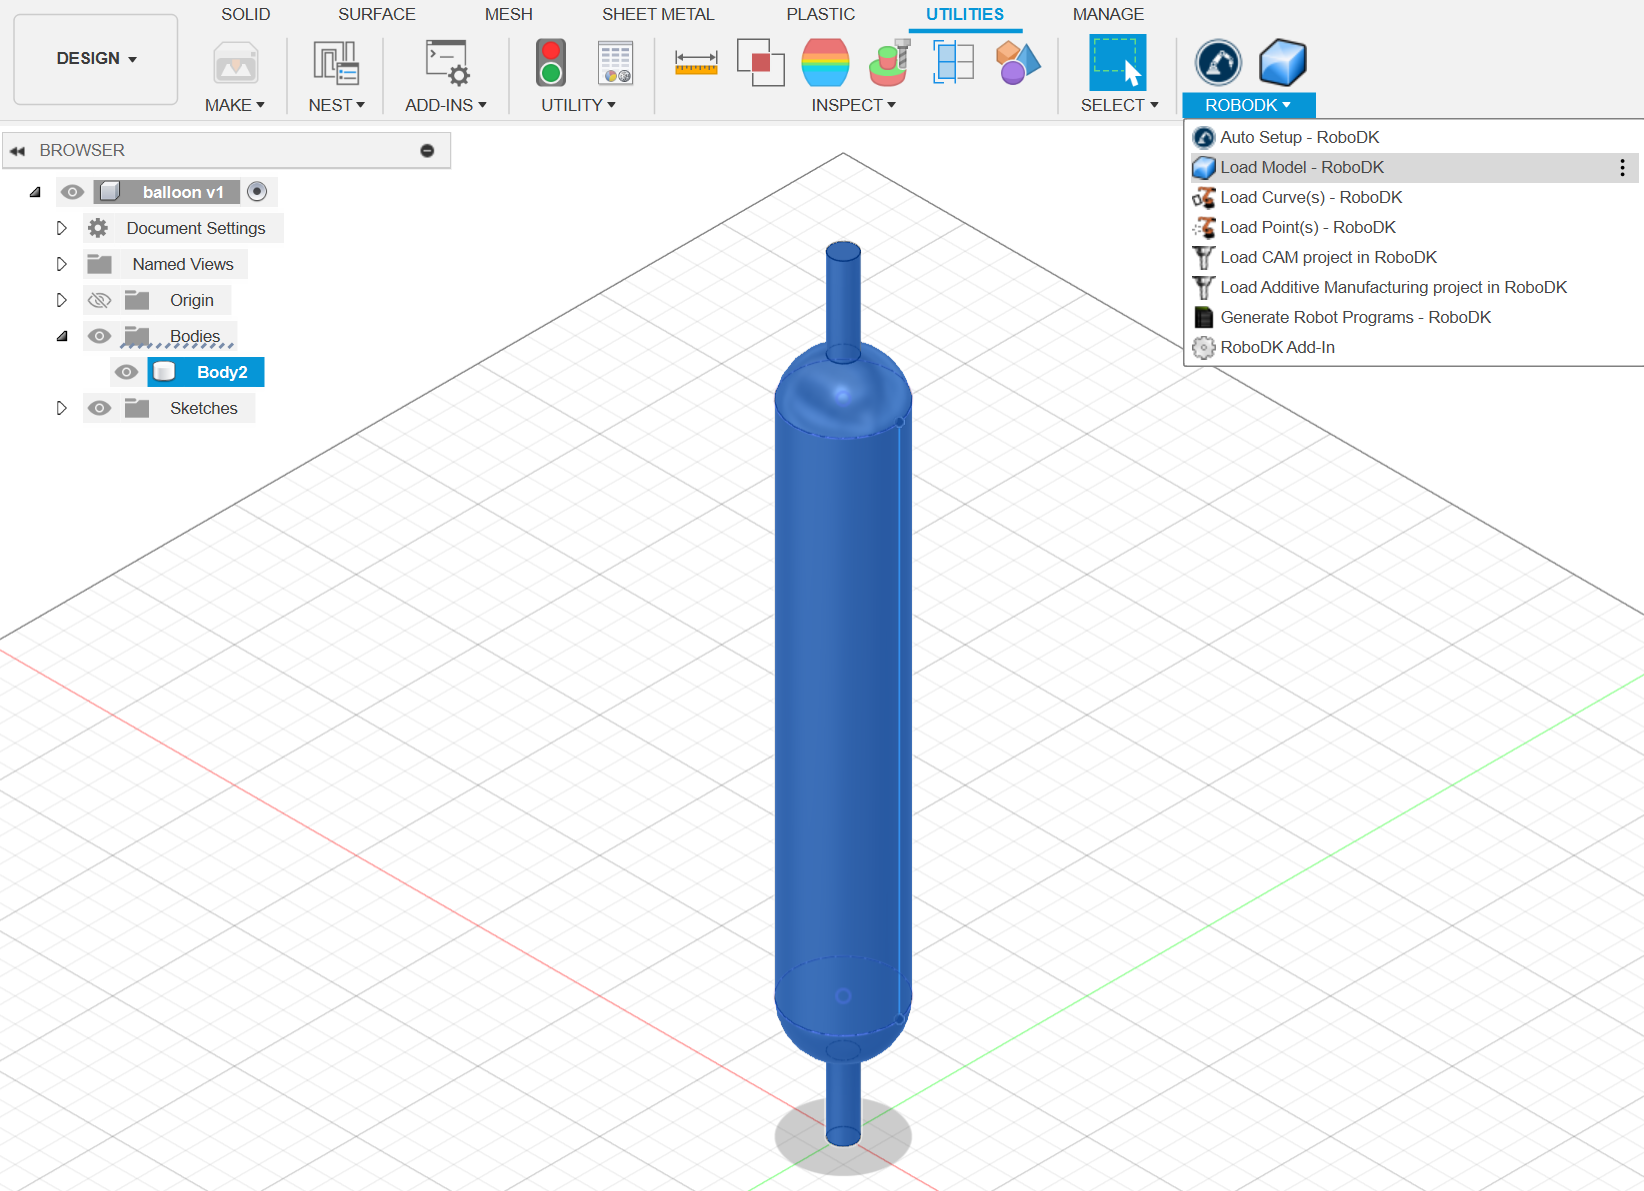
Task: Open the Scripts and Add-Ins icon
Action: point(447,63)
